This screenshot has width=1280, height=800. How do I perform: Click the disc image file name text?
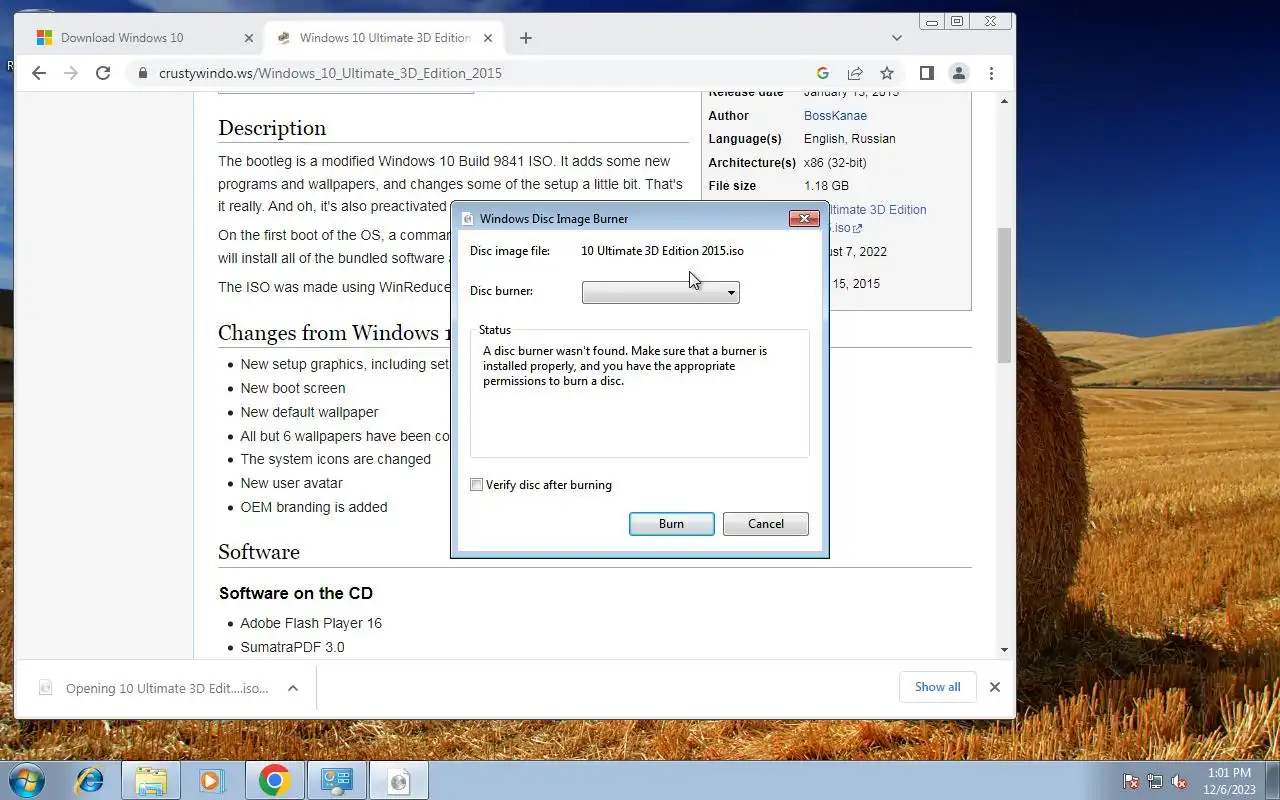(662, 251)
